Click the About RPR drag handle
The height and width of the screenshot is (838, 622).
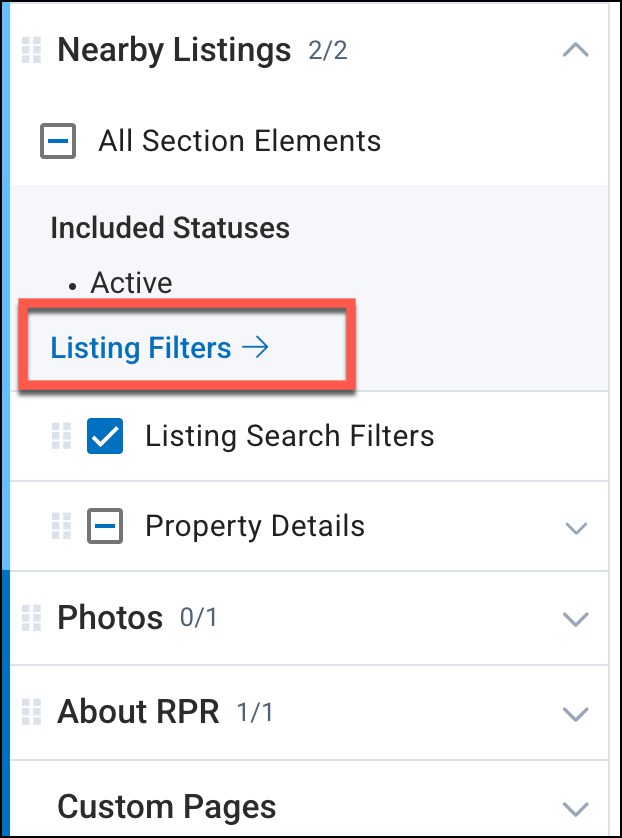click(32, 712)
